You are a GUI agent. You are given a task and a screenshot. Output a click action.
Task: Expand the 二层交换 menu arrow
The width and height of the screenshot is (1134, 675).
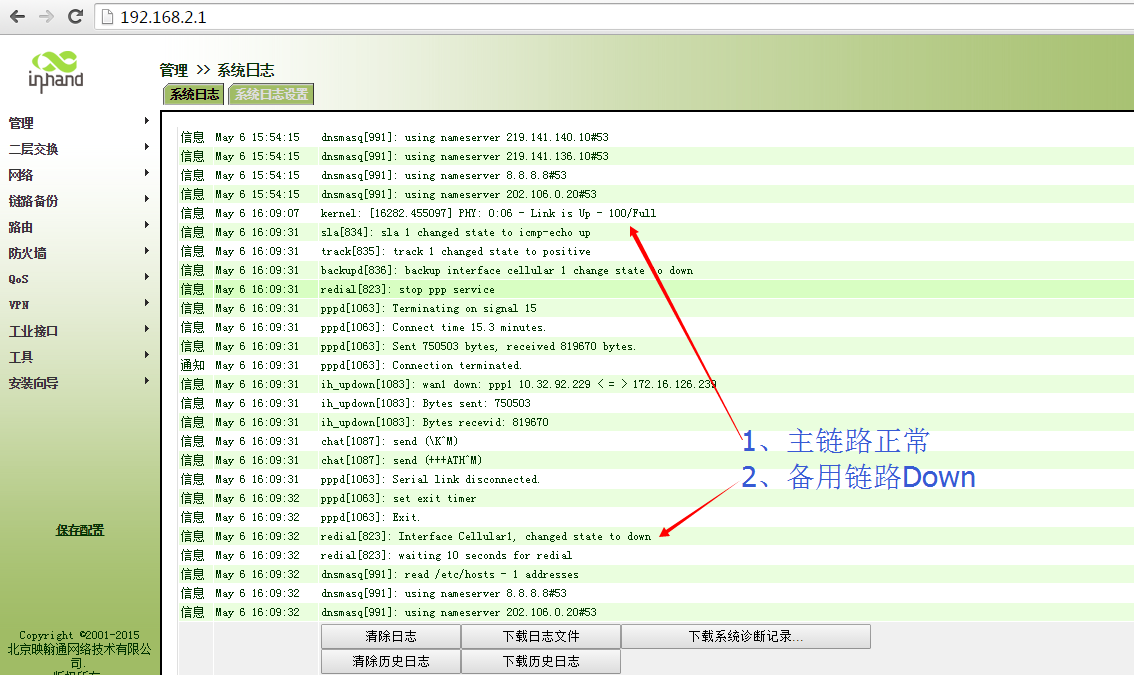click(x=147, y=147)
